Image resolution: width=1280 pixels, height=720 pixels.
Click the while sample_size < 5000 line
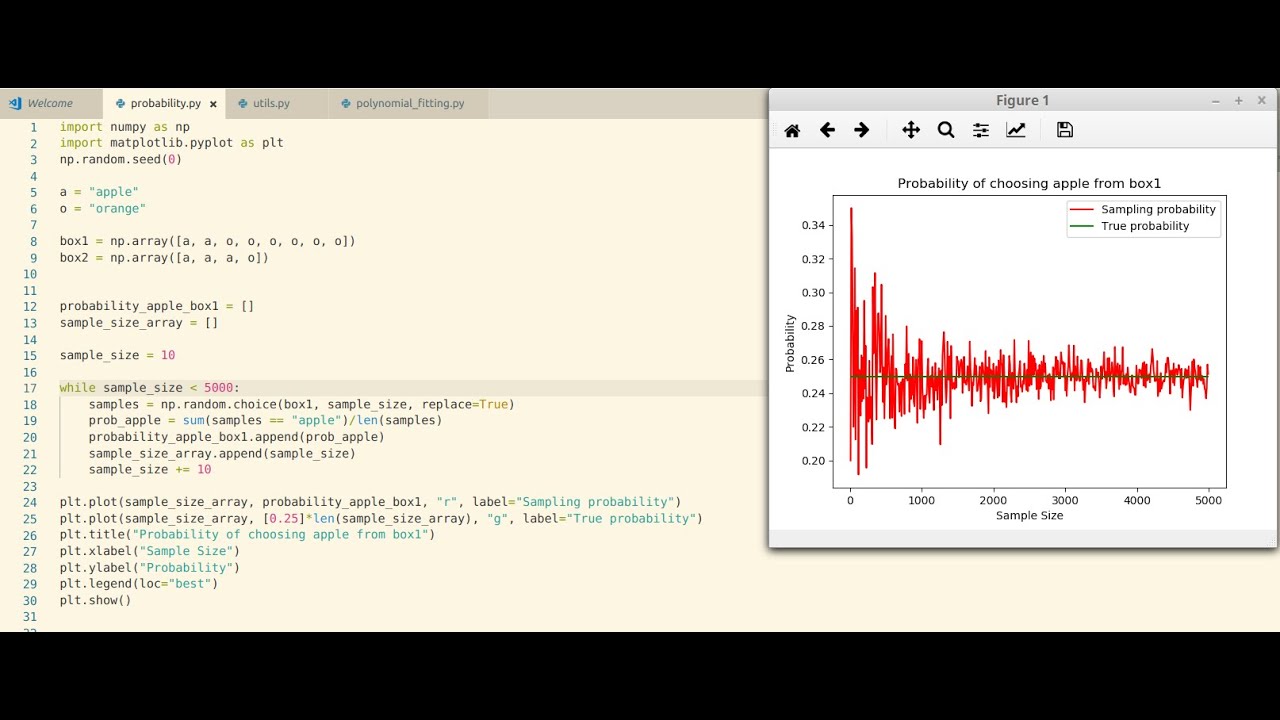click(x=150, y=388)
